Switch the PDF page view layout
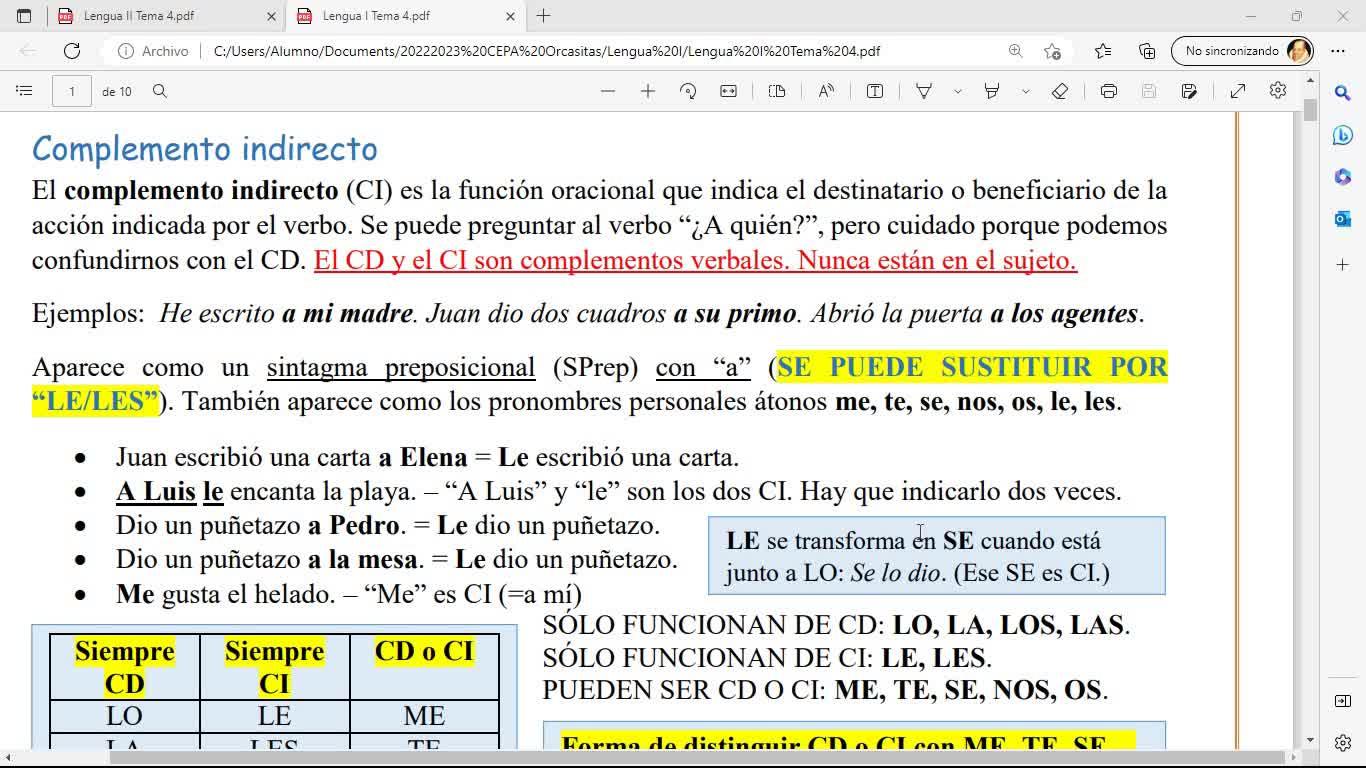The width and height of the screenshot is (1366, 768). coord(777,91)
